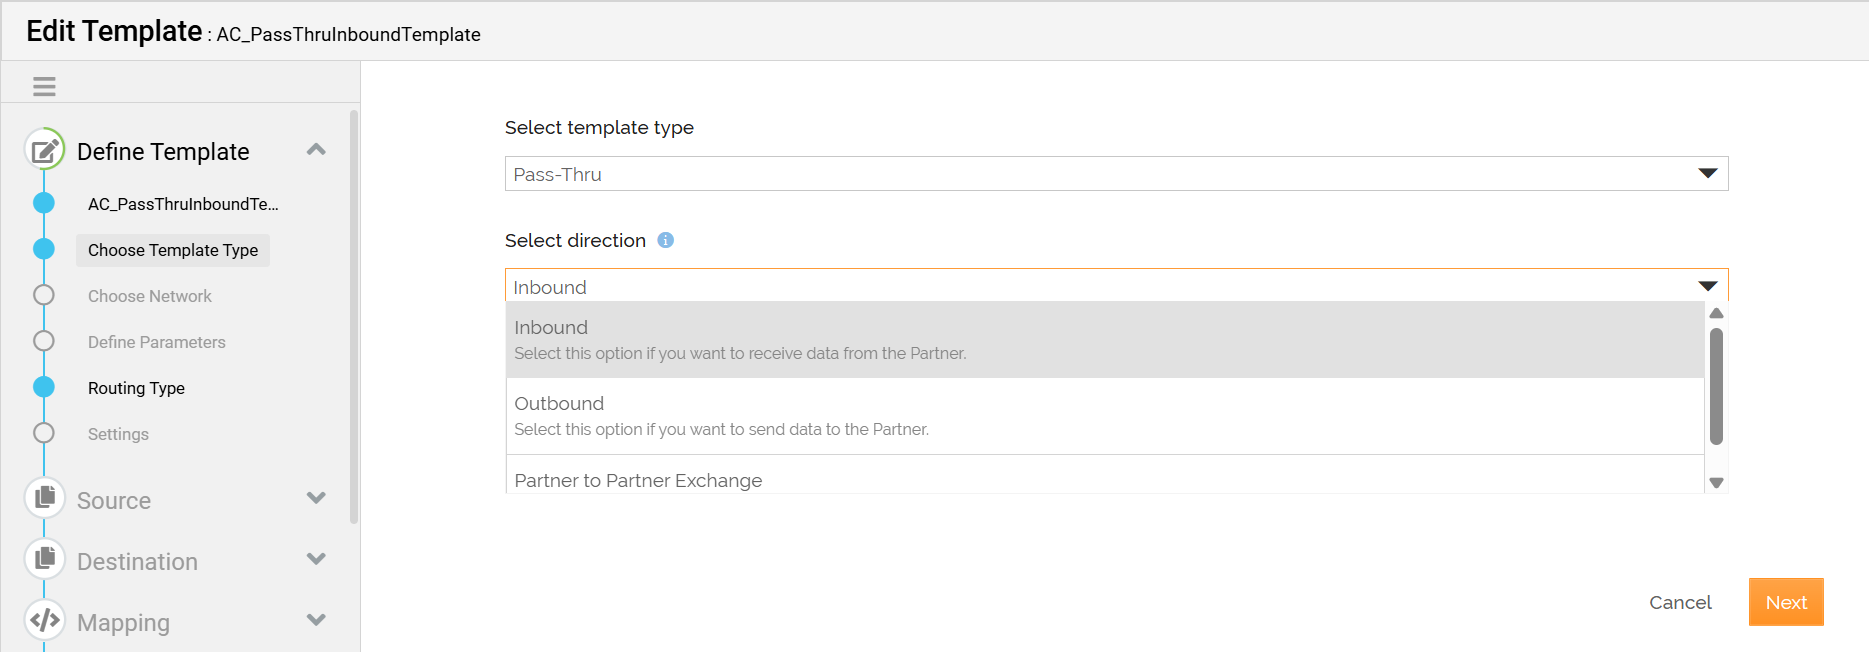Select the Define Parameters step circle
The image size is (1869, 652).
click(x=44, y=341)
